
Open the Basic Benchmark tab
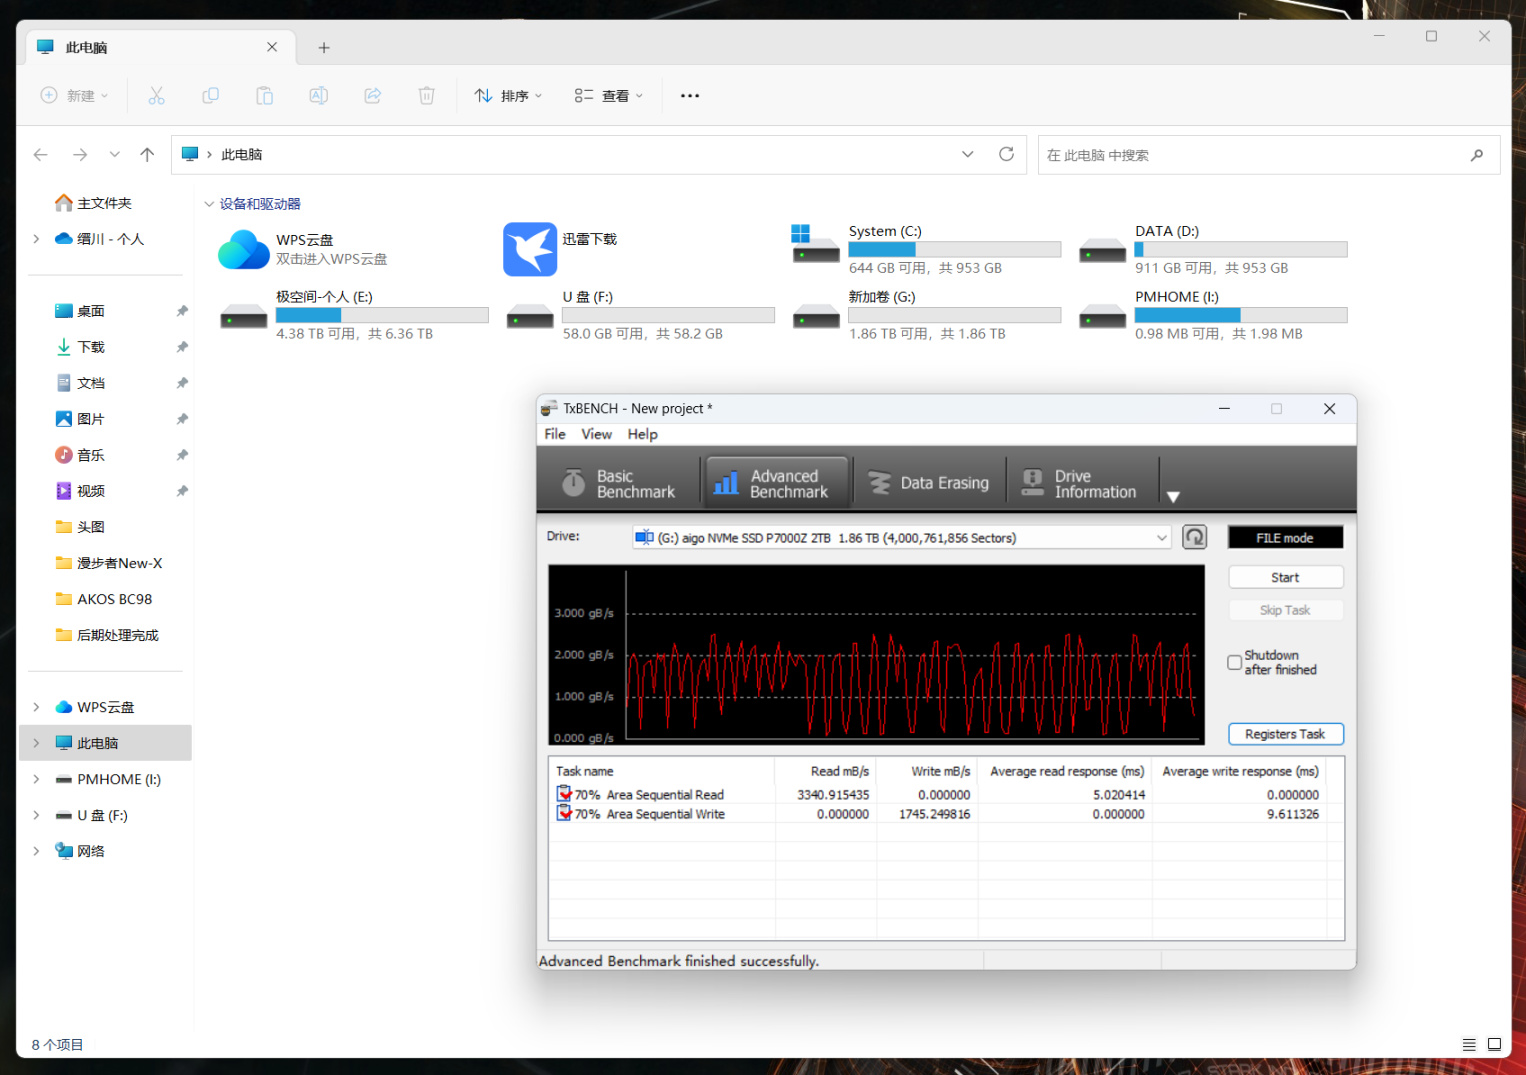pyautogui.click(x=619, y=483)
